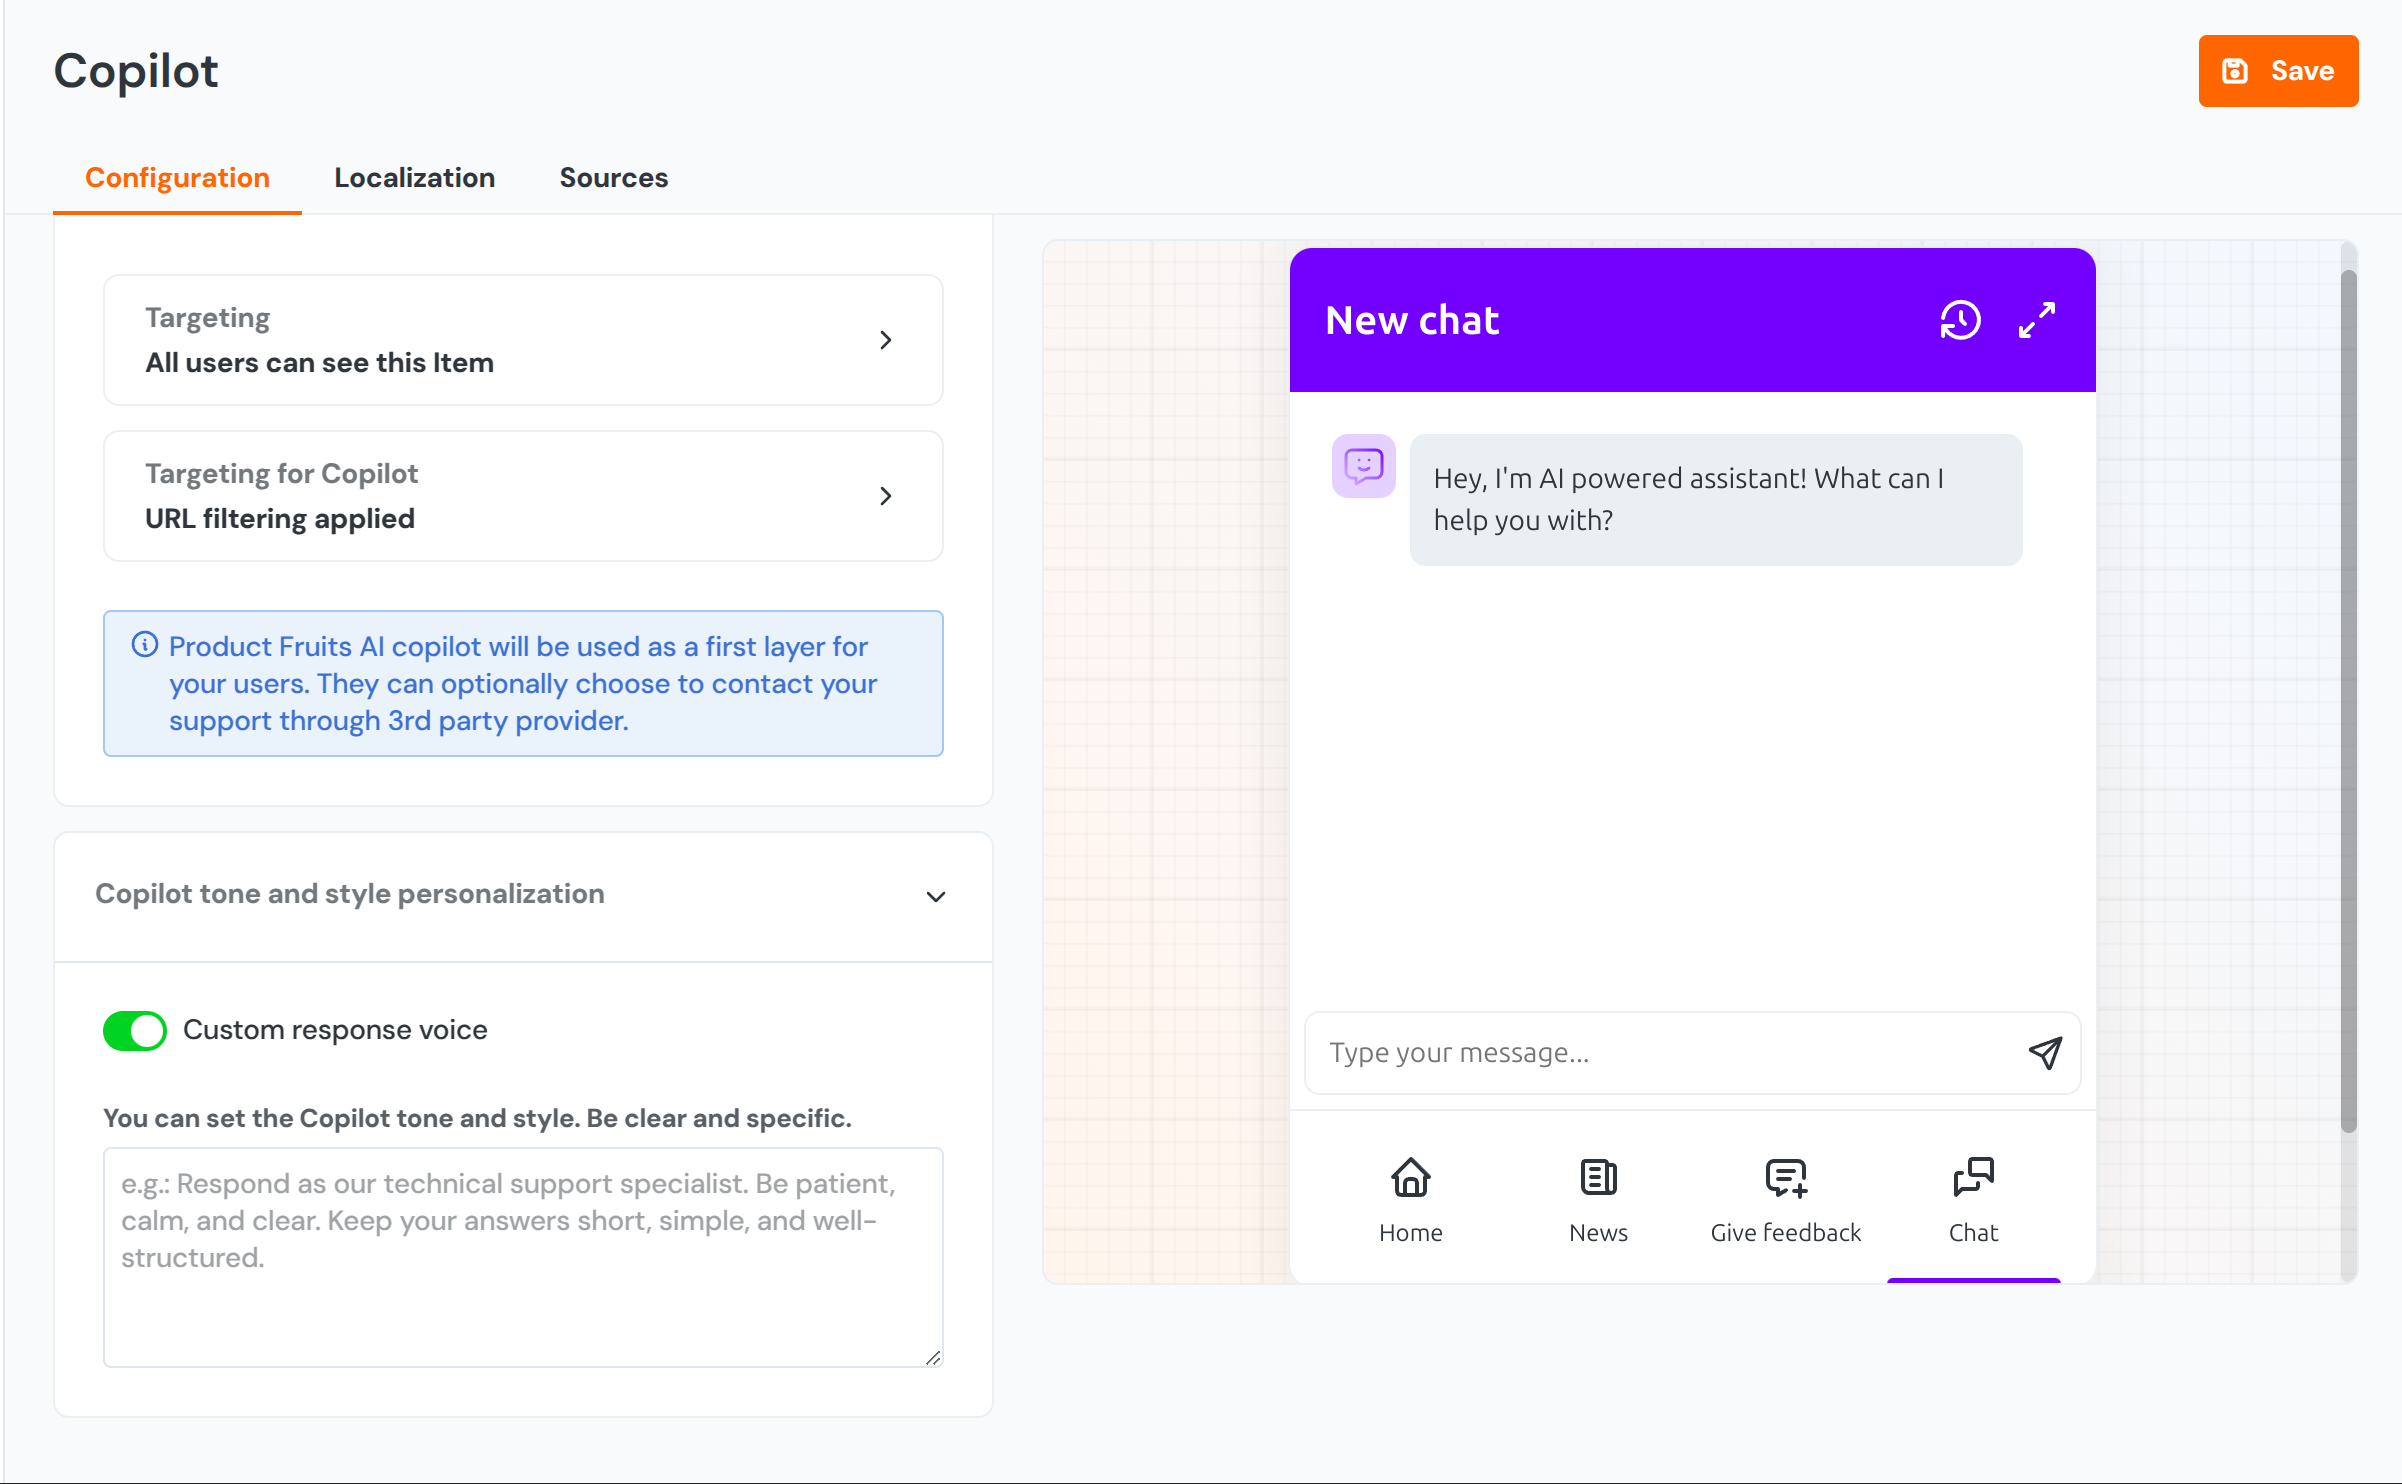
Task: Focus the Type your message field
Action: [x=1660, y=1053]
